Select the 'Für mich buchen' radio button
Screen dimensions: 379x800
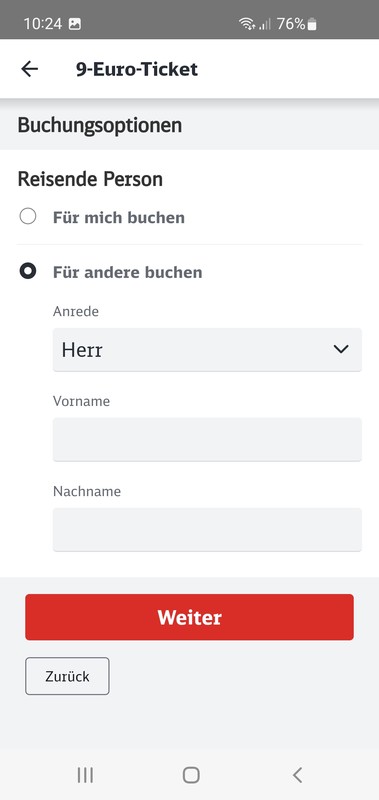[28, 216]
